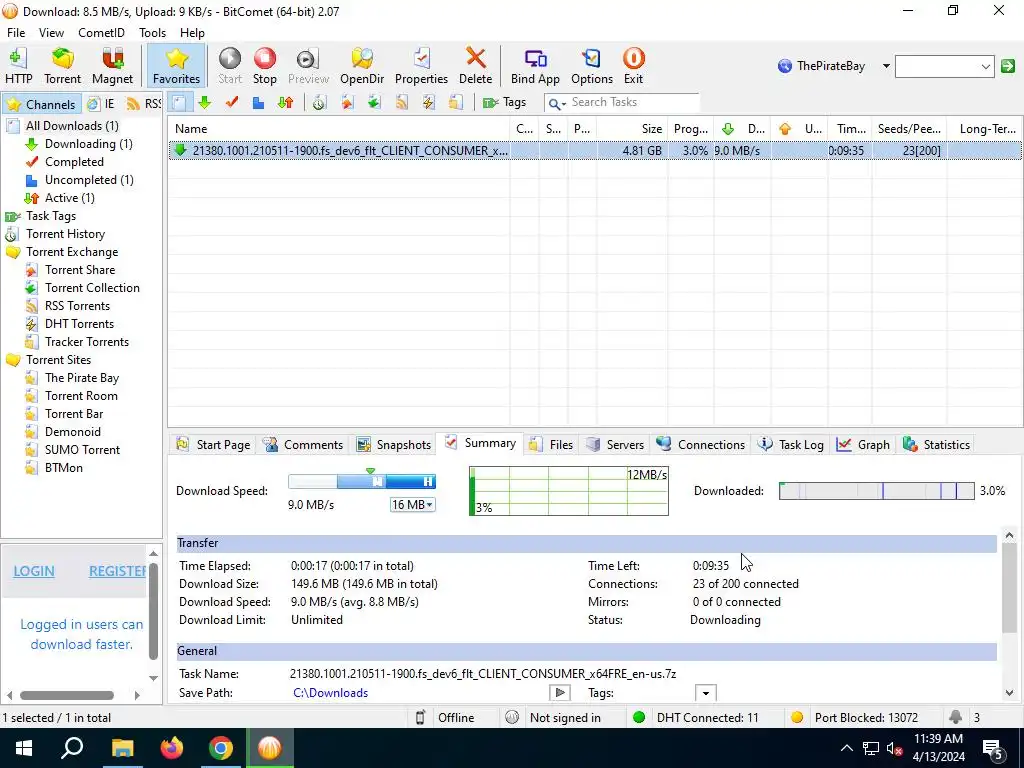Open the Task Log tab

tap(792, 445)
